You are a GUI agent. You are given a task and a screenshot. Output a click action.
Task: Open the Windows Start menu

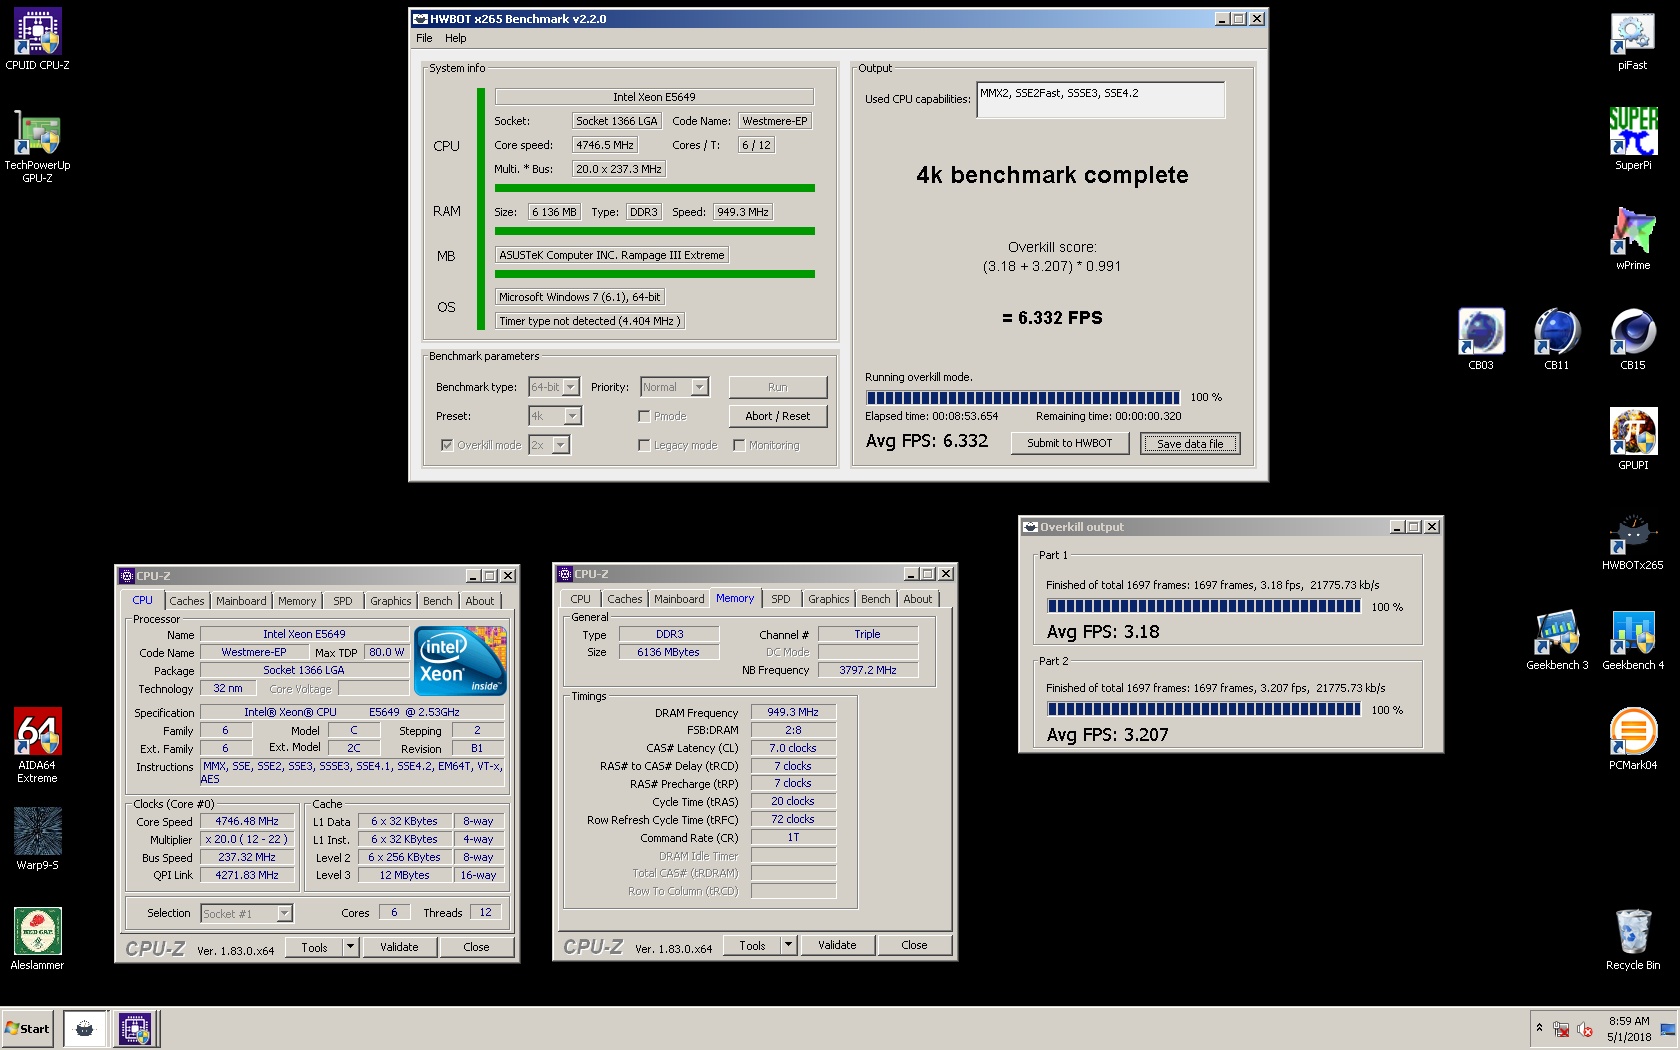28,1028
